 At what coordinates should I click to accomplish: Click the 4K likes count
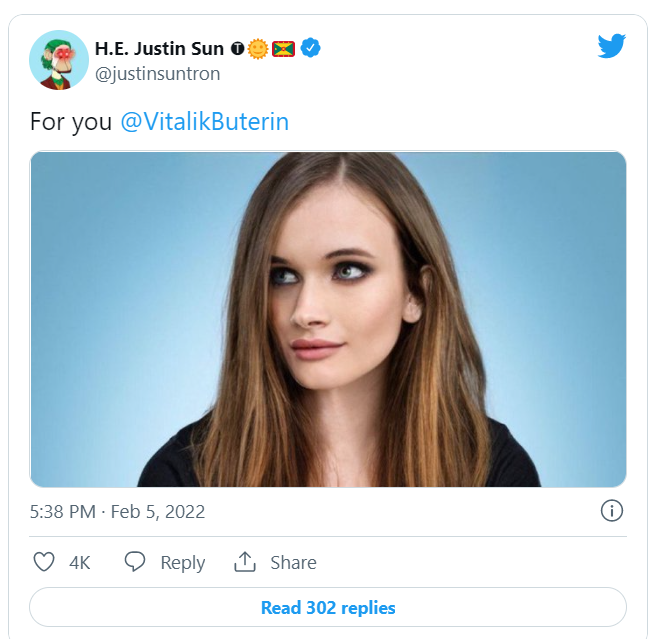[x=80, y=563]
